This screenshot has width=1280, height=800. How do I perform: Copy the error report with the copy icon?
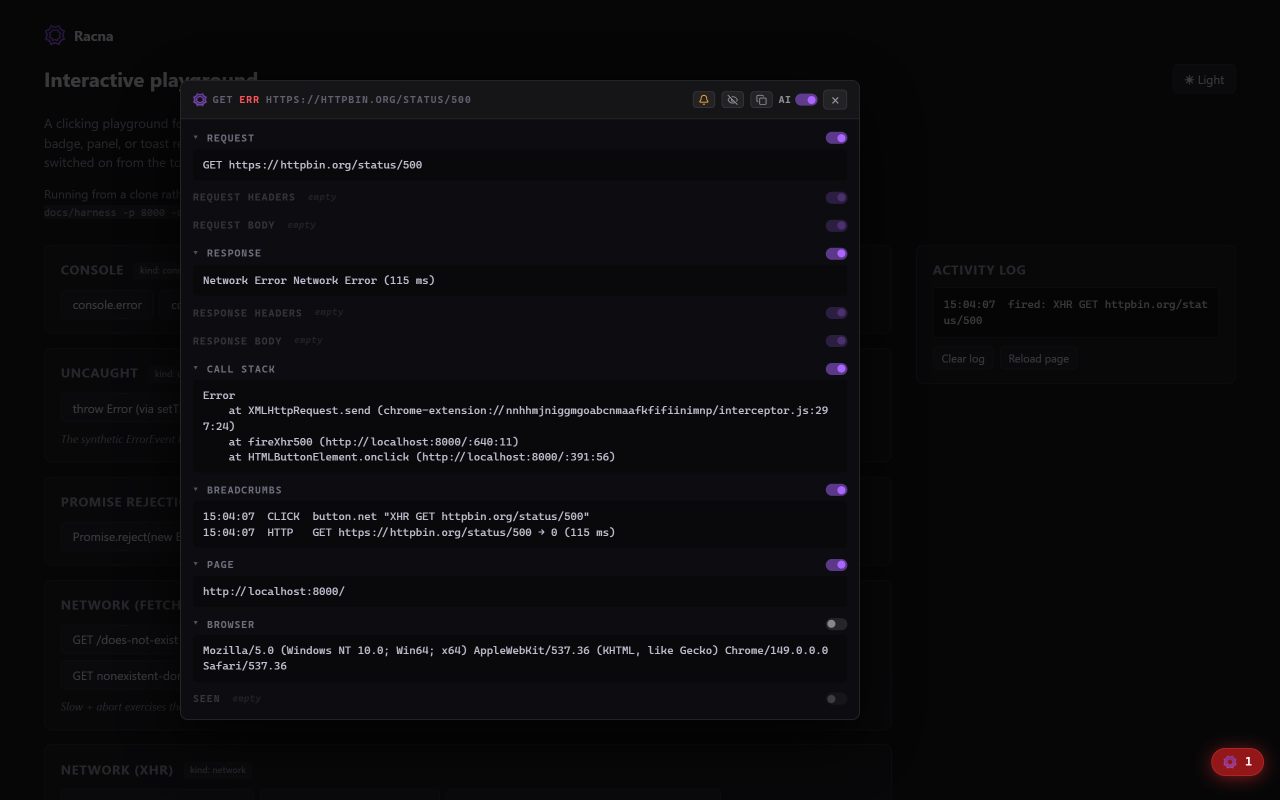(761, 100)
